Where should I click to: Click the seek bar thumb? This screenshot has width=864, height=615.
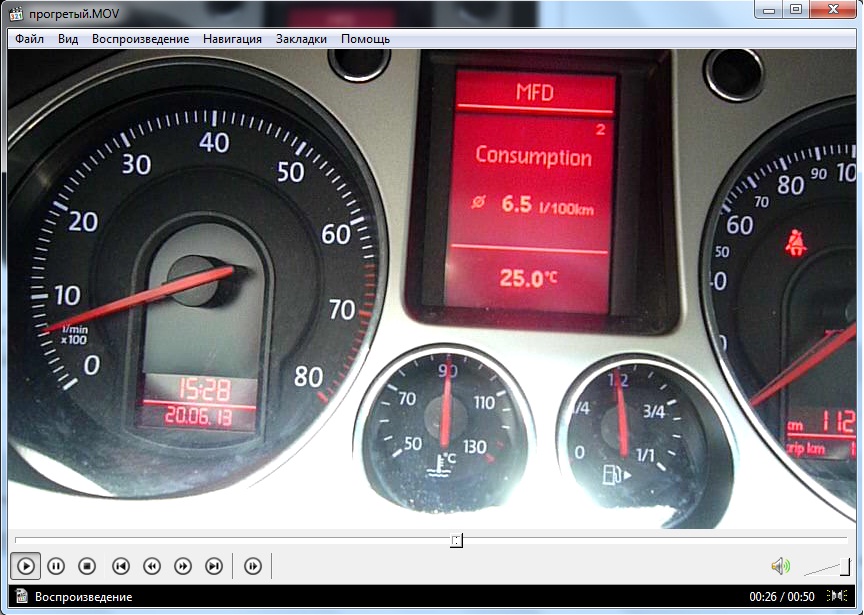(x=457, y=541)
